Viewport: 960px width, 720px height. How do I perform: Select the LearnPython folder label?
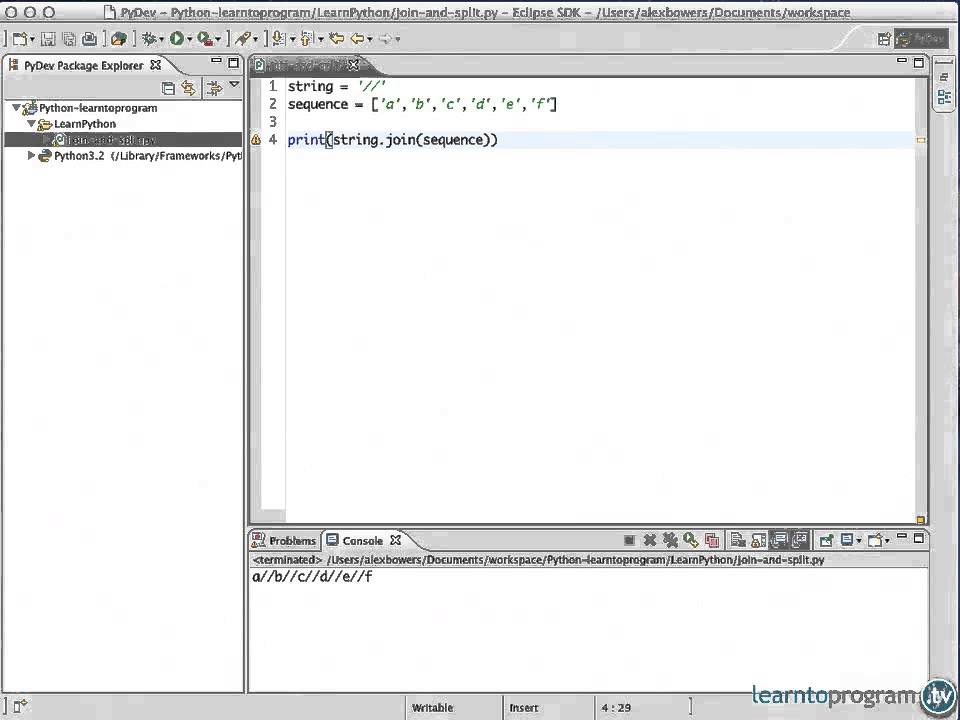coord(84,124)
